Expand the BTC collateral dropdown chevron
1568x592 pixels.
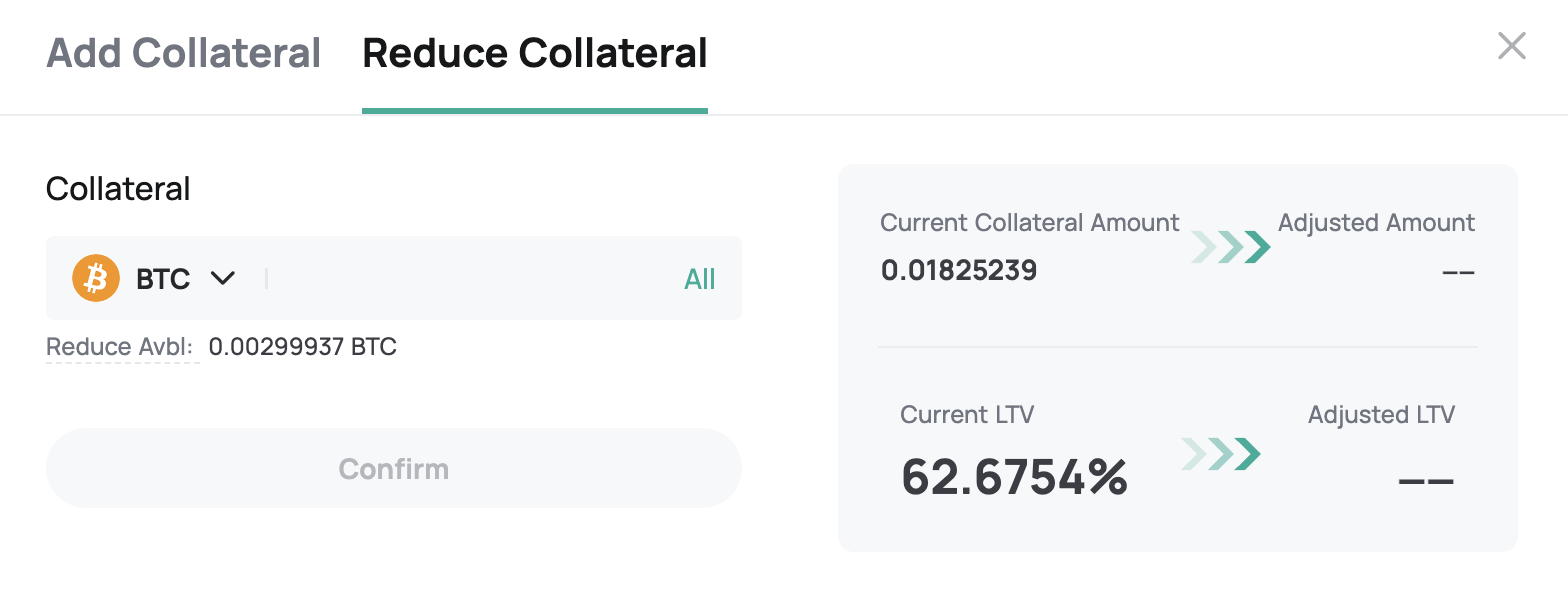(223, 278)
